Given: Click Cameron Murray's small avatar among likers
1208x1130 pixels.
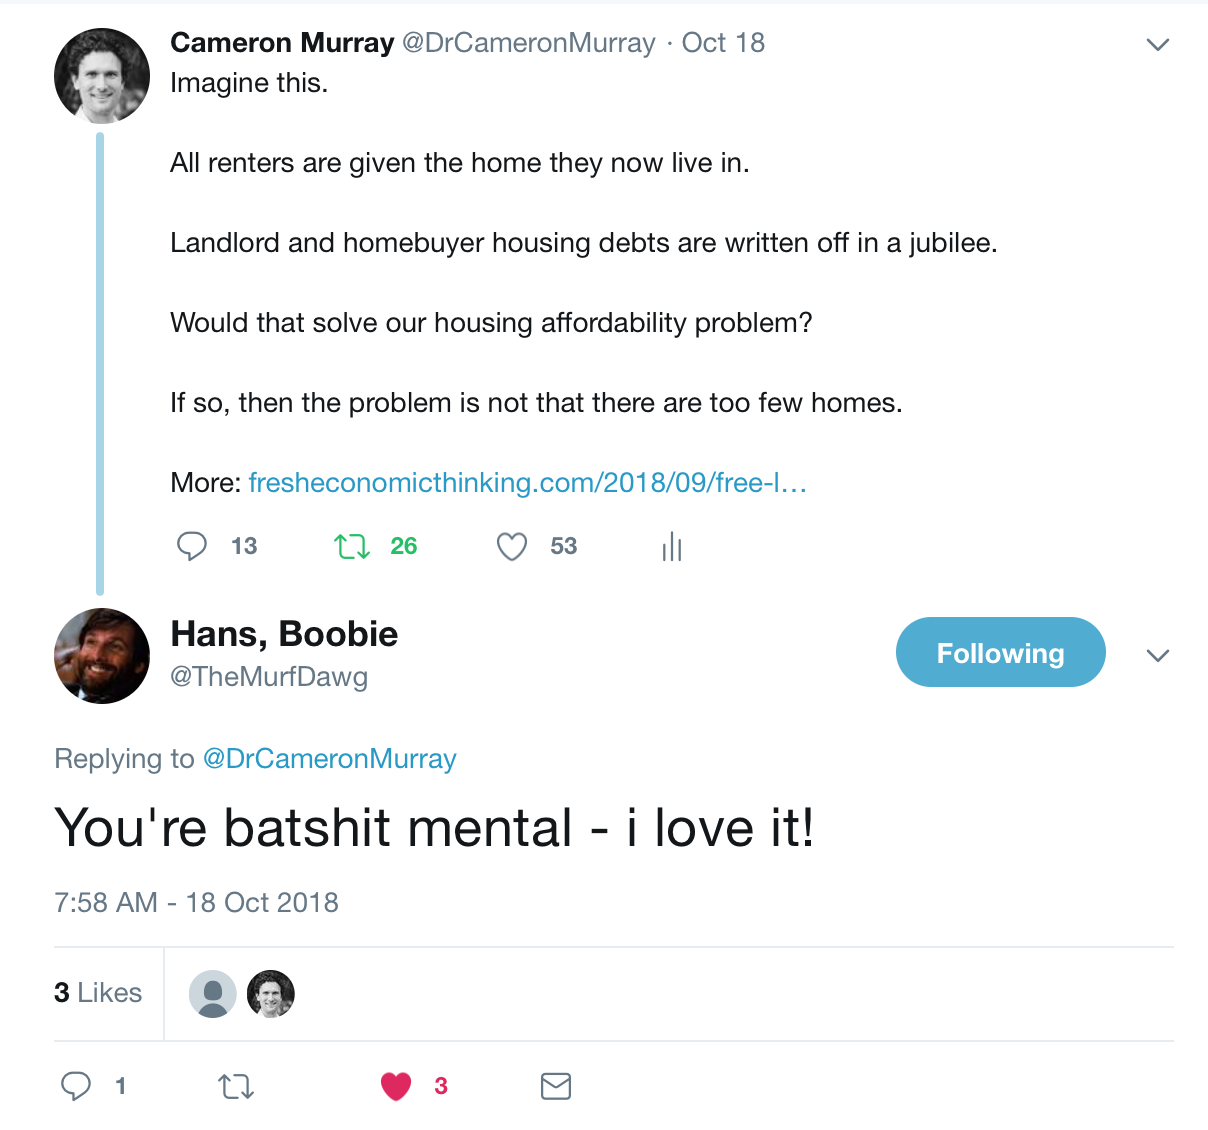Looking at the screenshot, I should tap(271, 994).
